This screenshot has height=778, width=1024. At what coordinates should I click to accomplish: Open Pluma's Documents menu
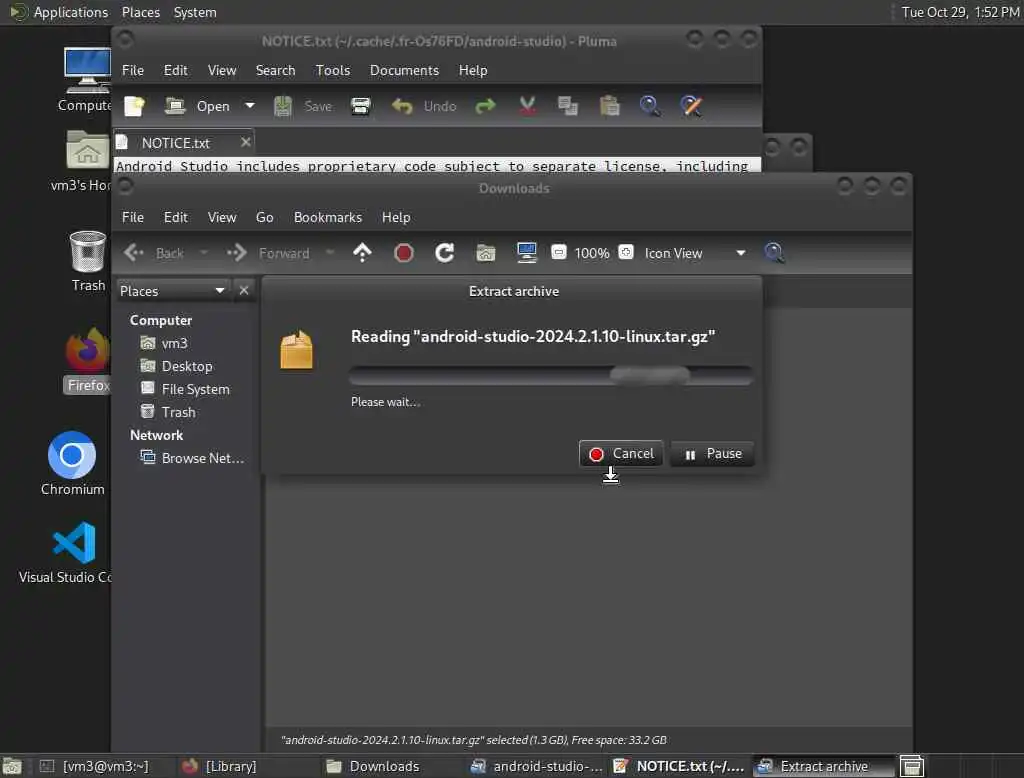click(x=404, y=70)
